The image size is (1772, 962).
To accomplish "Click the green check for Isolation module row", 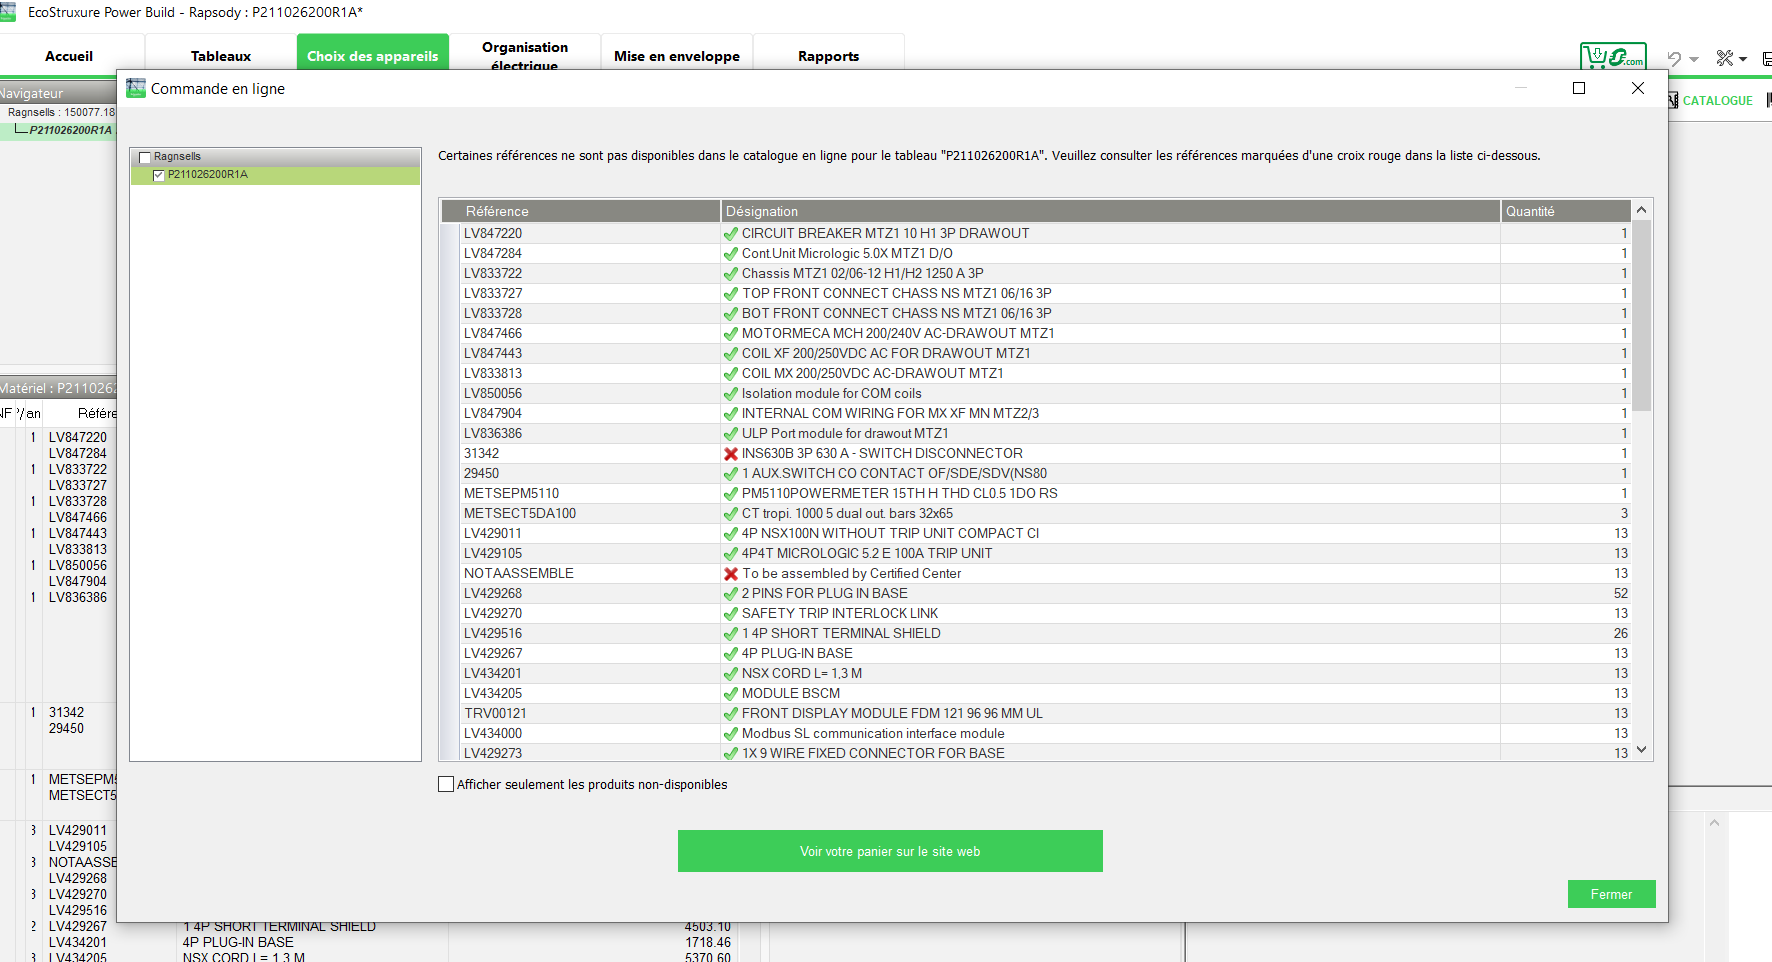I will (x=731, y=393).
